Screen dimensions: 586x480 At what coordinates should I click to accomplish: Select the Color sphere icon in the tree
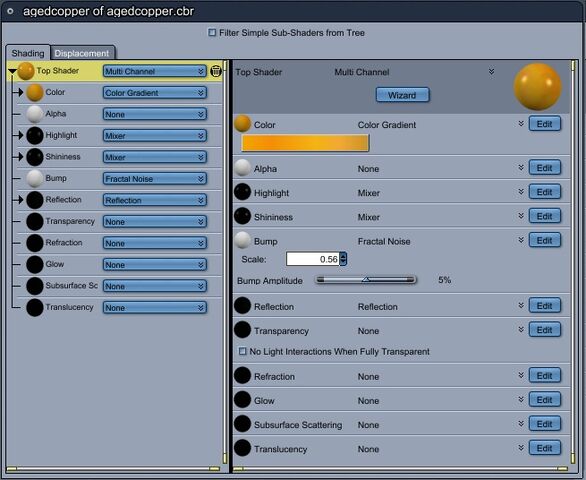click(x=35, y=92)
